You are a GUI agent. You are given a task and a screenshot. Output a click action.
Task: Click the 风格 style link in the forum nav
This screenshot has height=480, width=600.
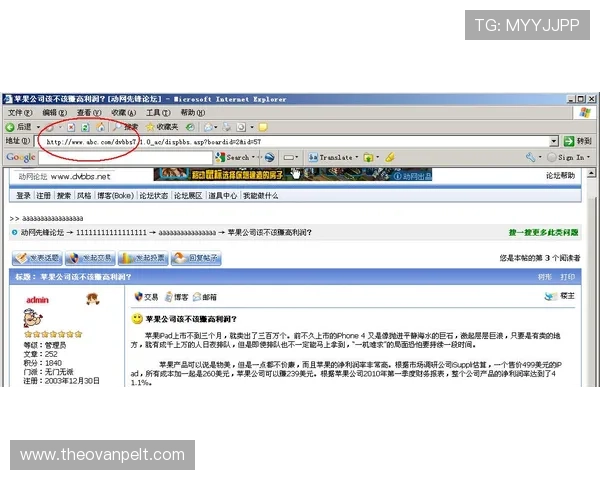(x=84, y=196)
